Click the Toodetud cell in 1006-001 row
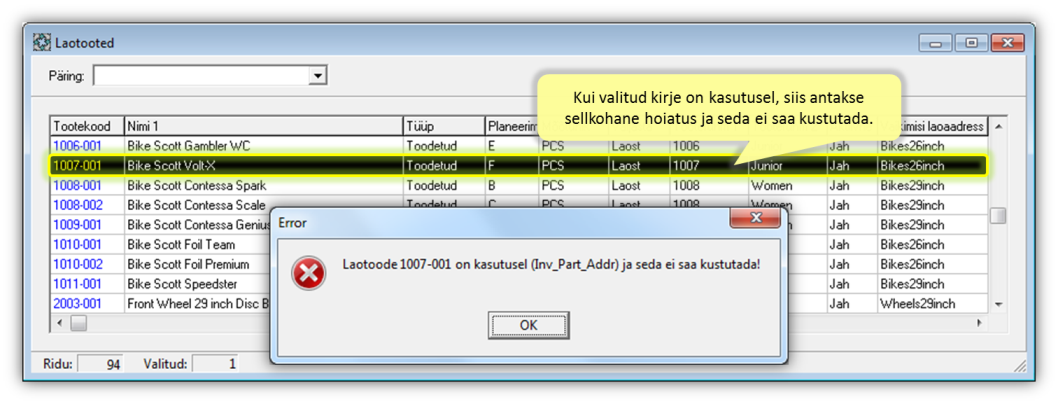This screenshot has width=1058, height=404. coord(443,145)
